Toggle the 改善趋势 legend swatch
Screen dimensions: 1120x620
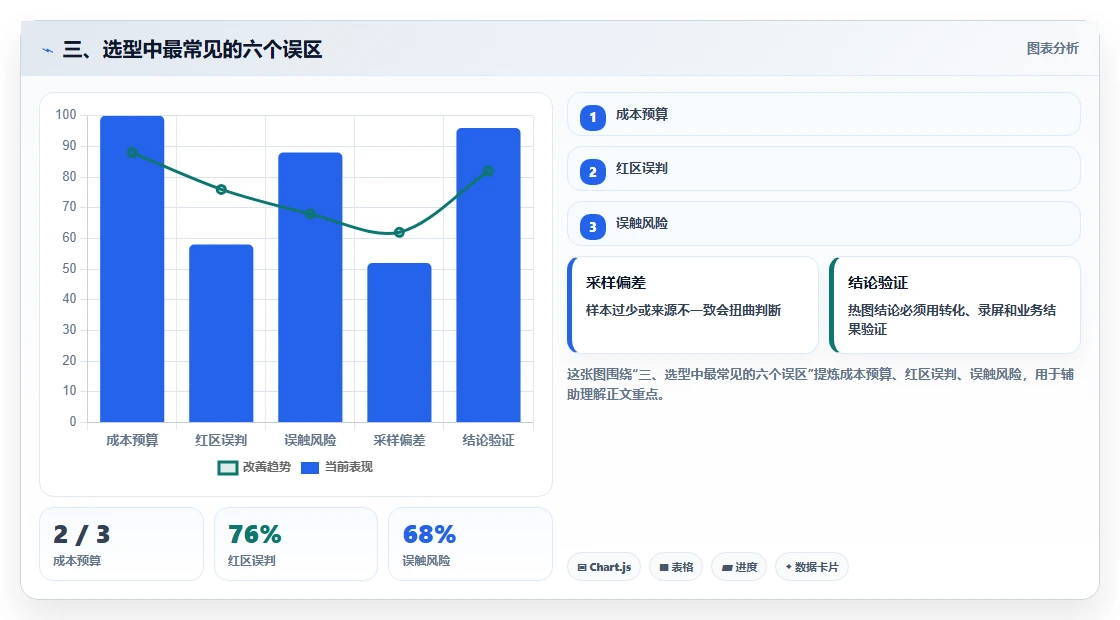(x=227, y=468)
